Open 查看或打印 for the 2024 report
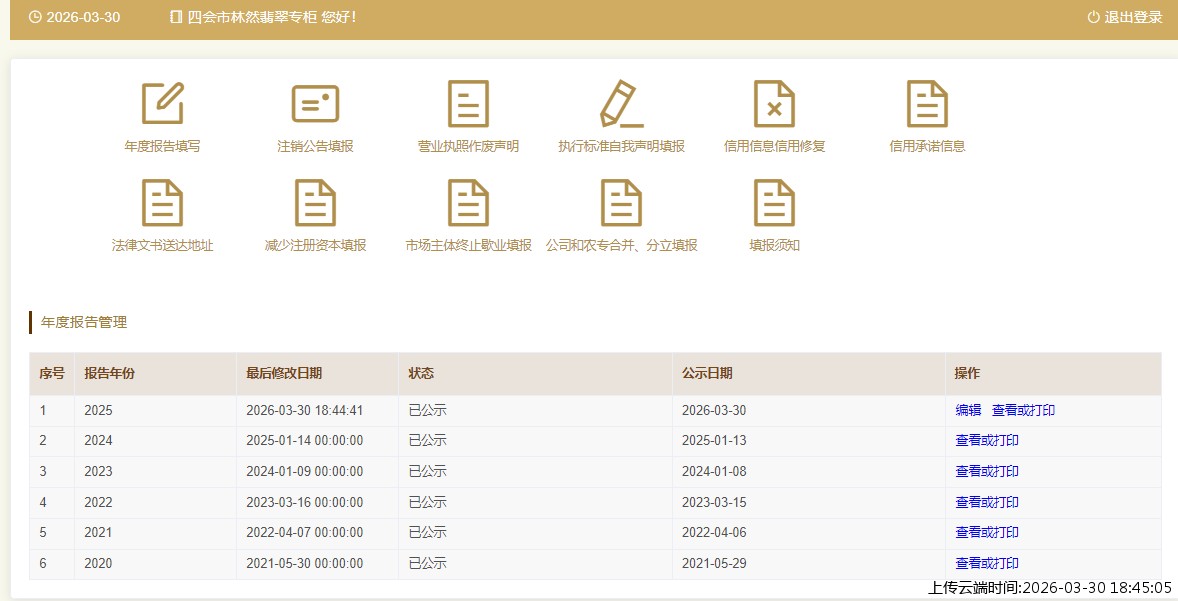The height and width of the screenshot is (601, 1178). coord(987,440)
